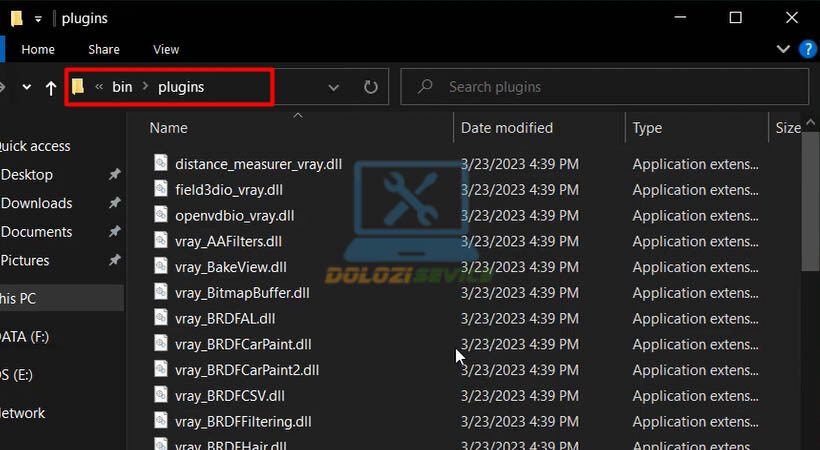Click the vray_BRDFAL.dll file icon
The width and height of the screenshot is (820, 450).
161,318
